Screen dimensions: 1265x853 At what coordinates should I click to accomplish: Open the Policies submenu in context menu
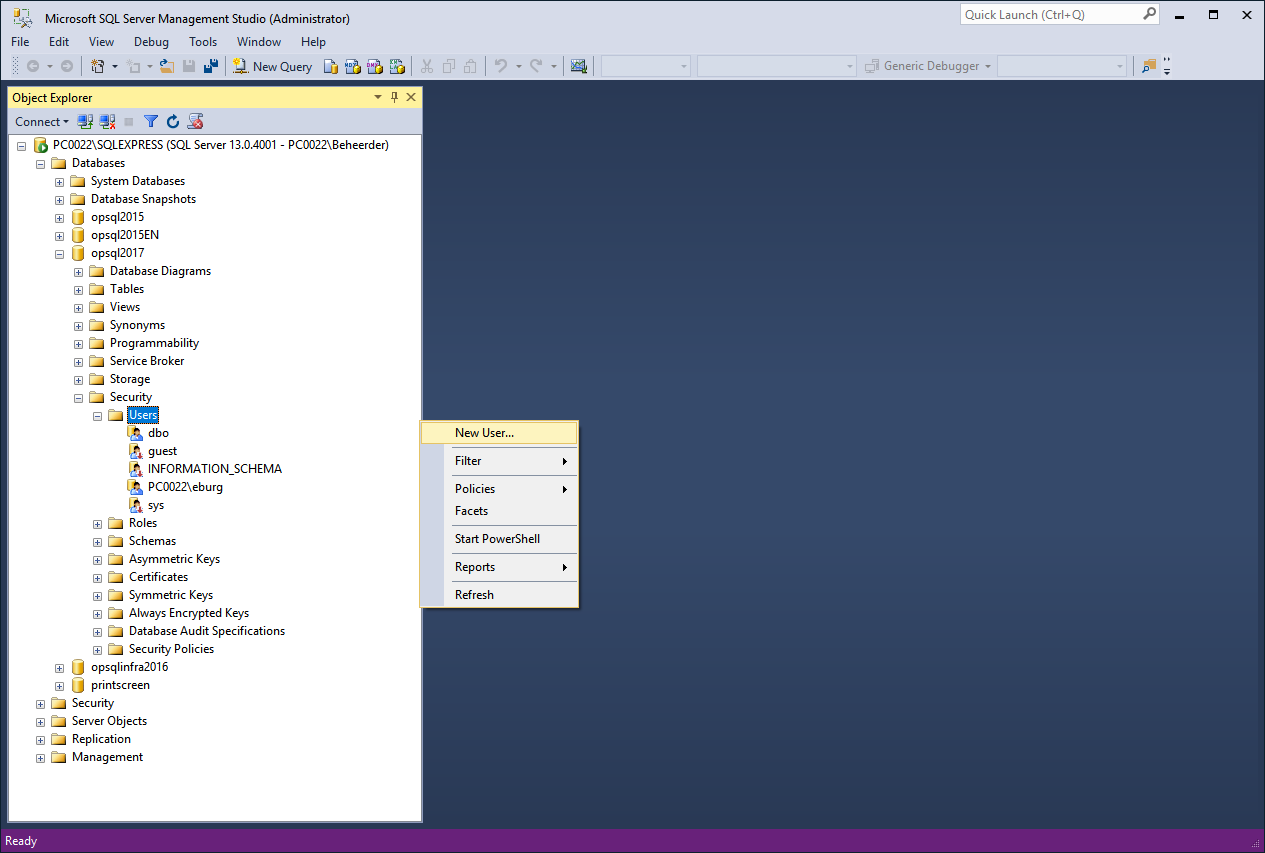point(499,489)
